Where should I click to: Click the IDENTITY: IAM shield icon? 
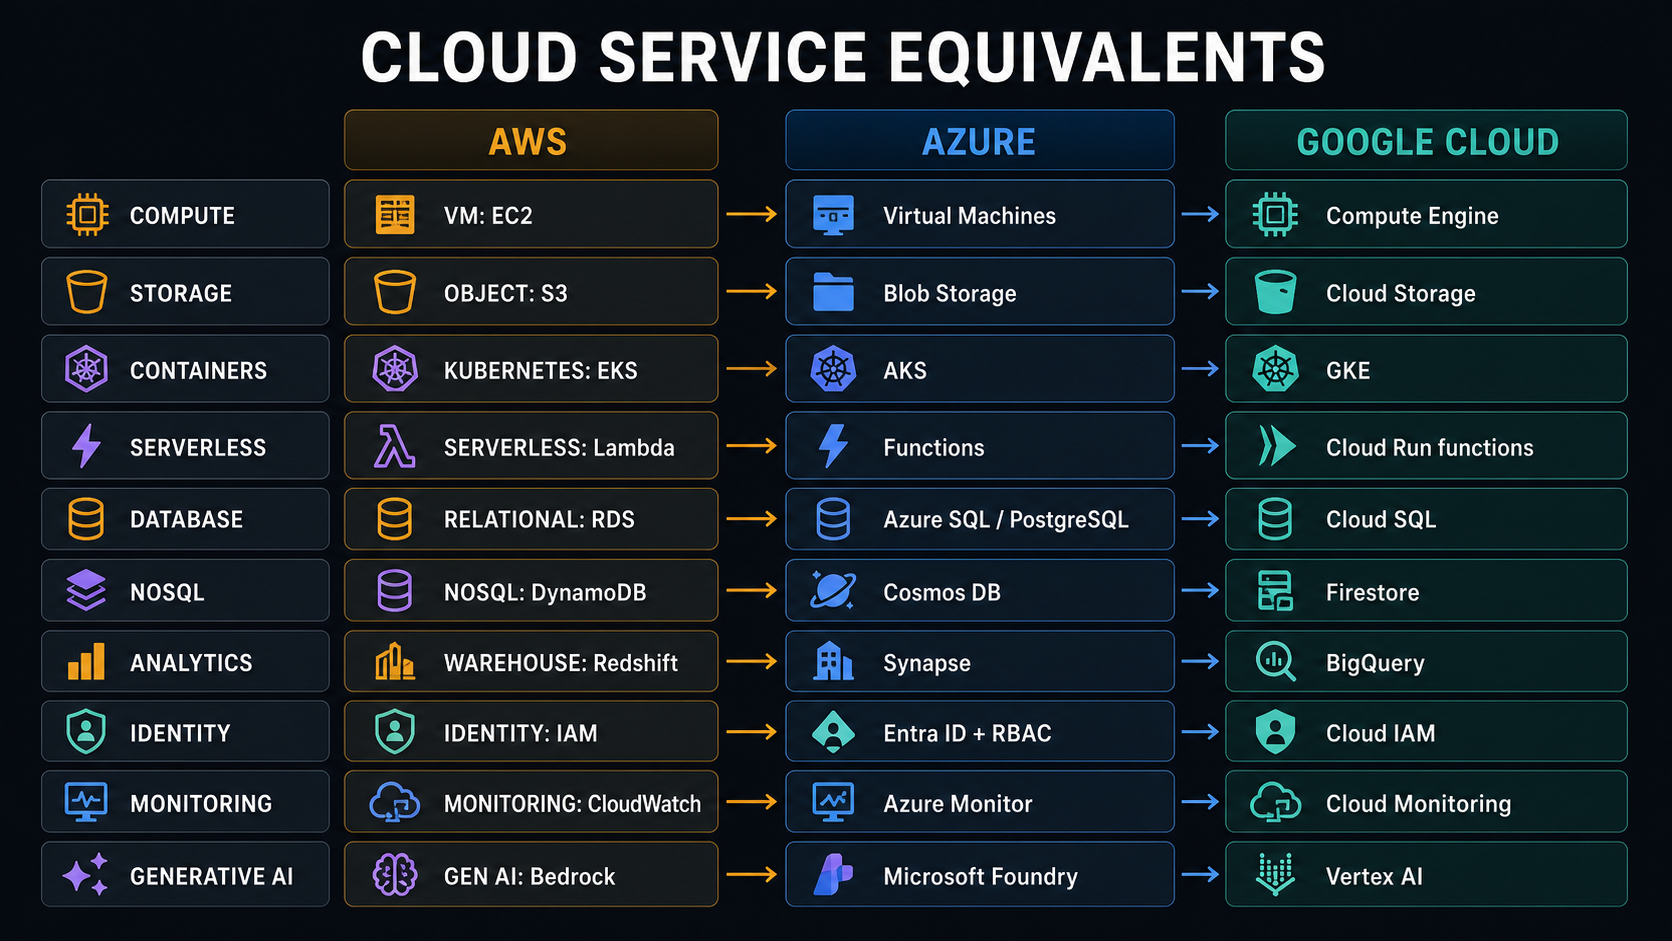click(x=395, y=732)
